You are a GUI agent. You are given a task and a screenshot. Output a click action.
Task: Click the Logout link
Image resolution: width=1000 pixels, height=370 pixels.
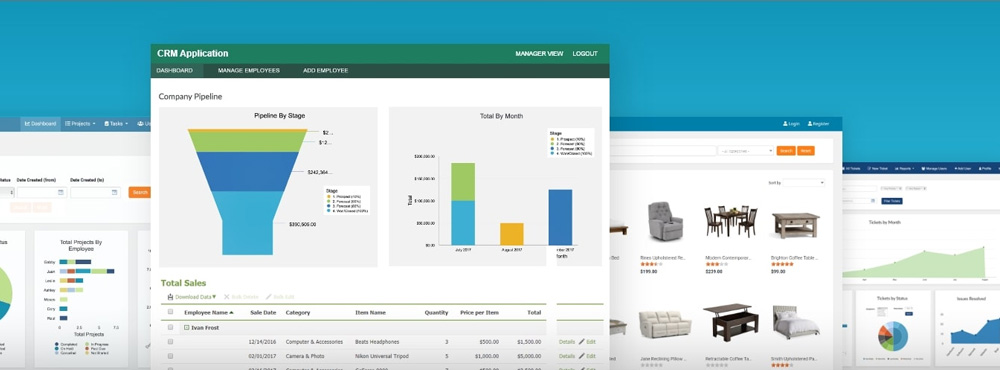tap(585, 54)
